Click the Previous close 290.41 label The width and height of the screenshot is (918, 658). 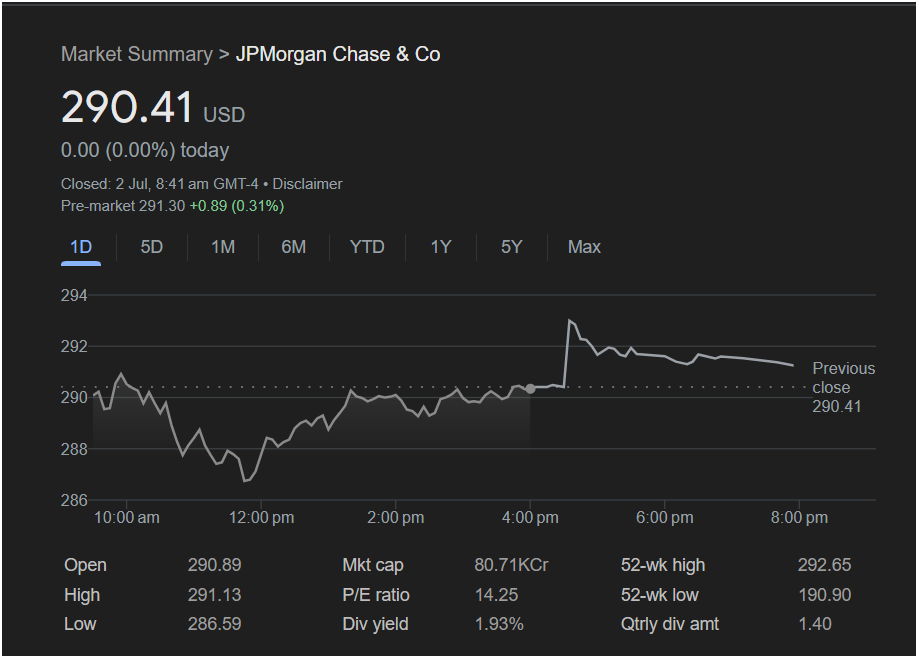tap(844, 388)
